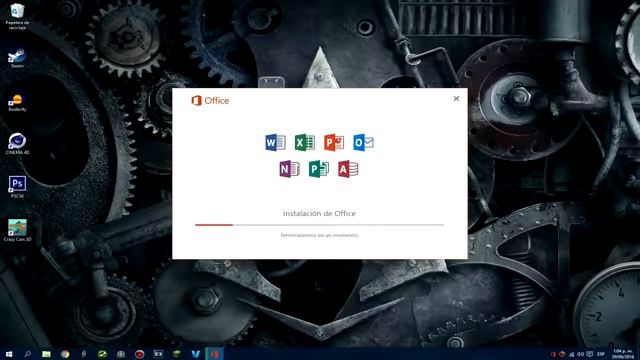Viewport: 640px width, 360px height.
Task: Click the OneNote icon in Office installer
Action: (x=289, y=169)
